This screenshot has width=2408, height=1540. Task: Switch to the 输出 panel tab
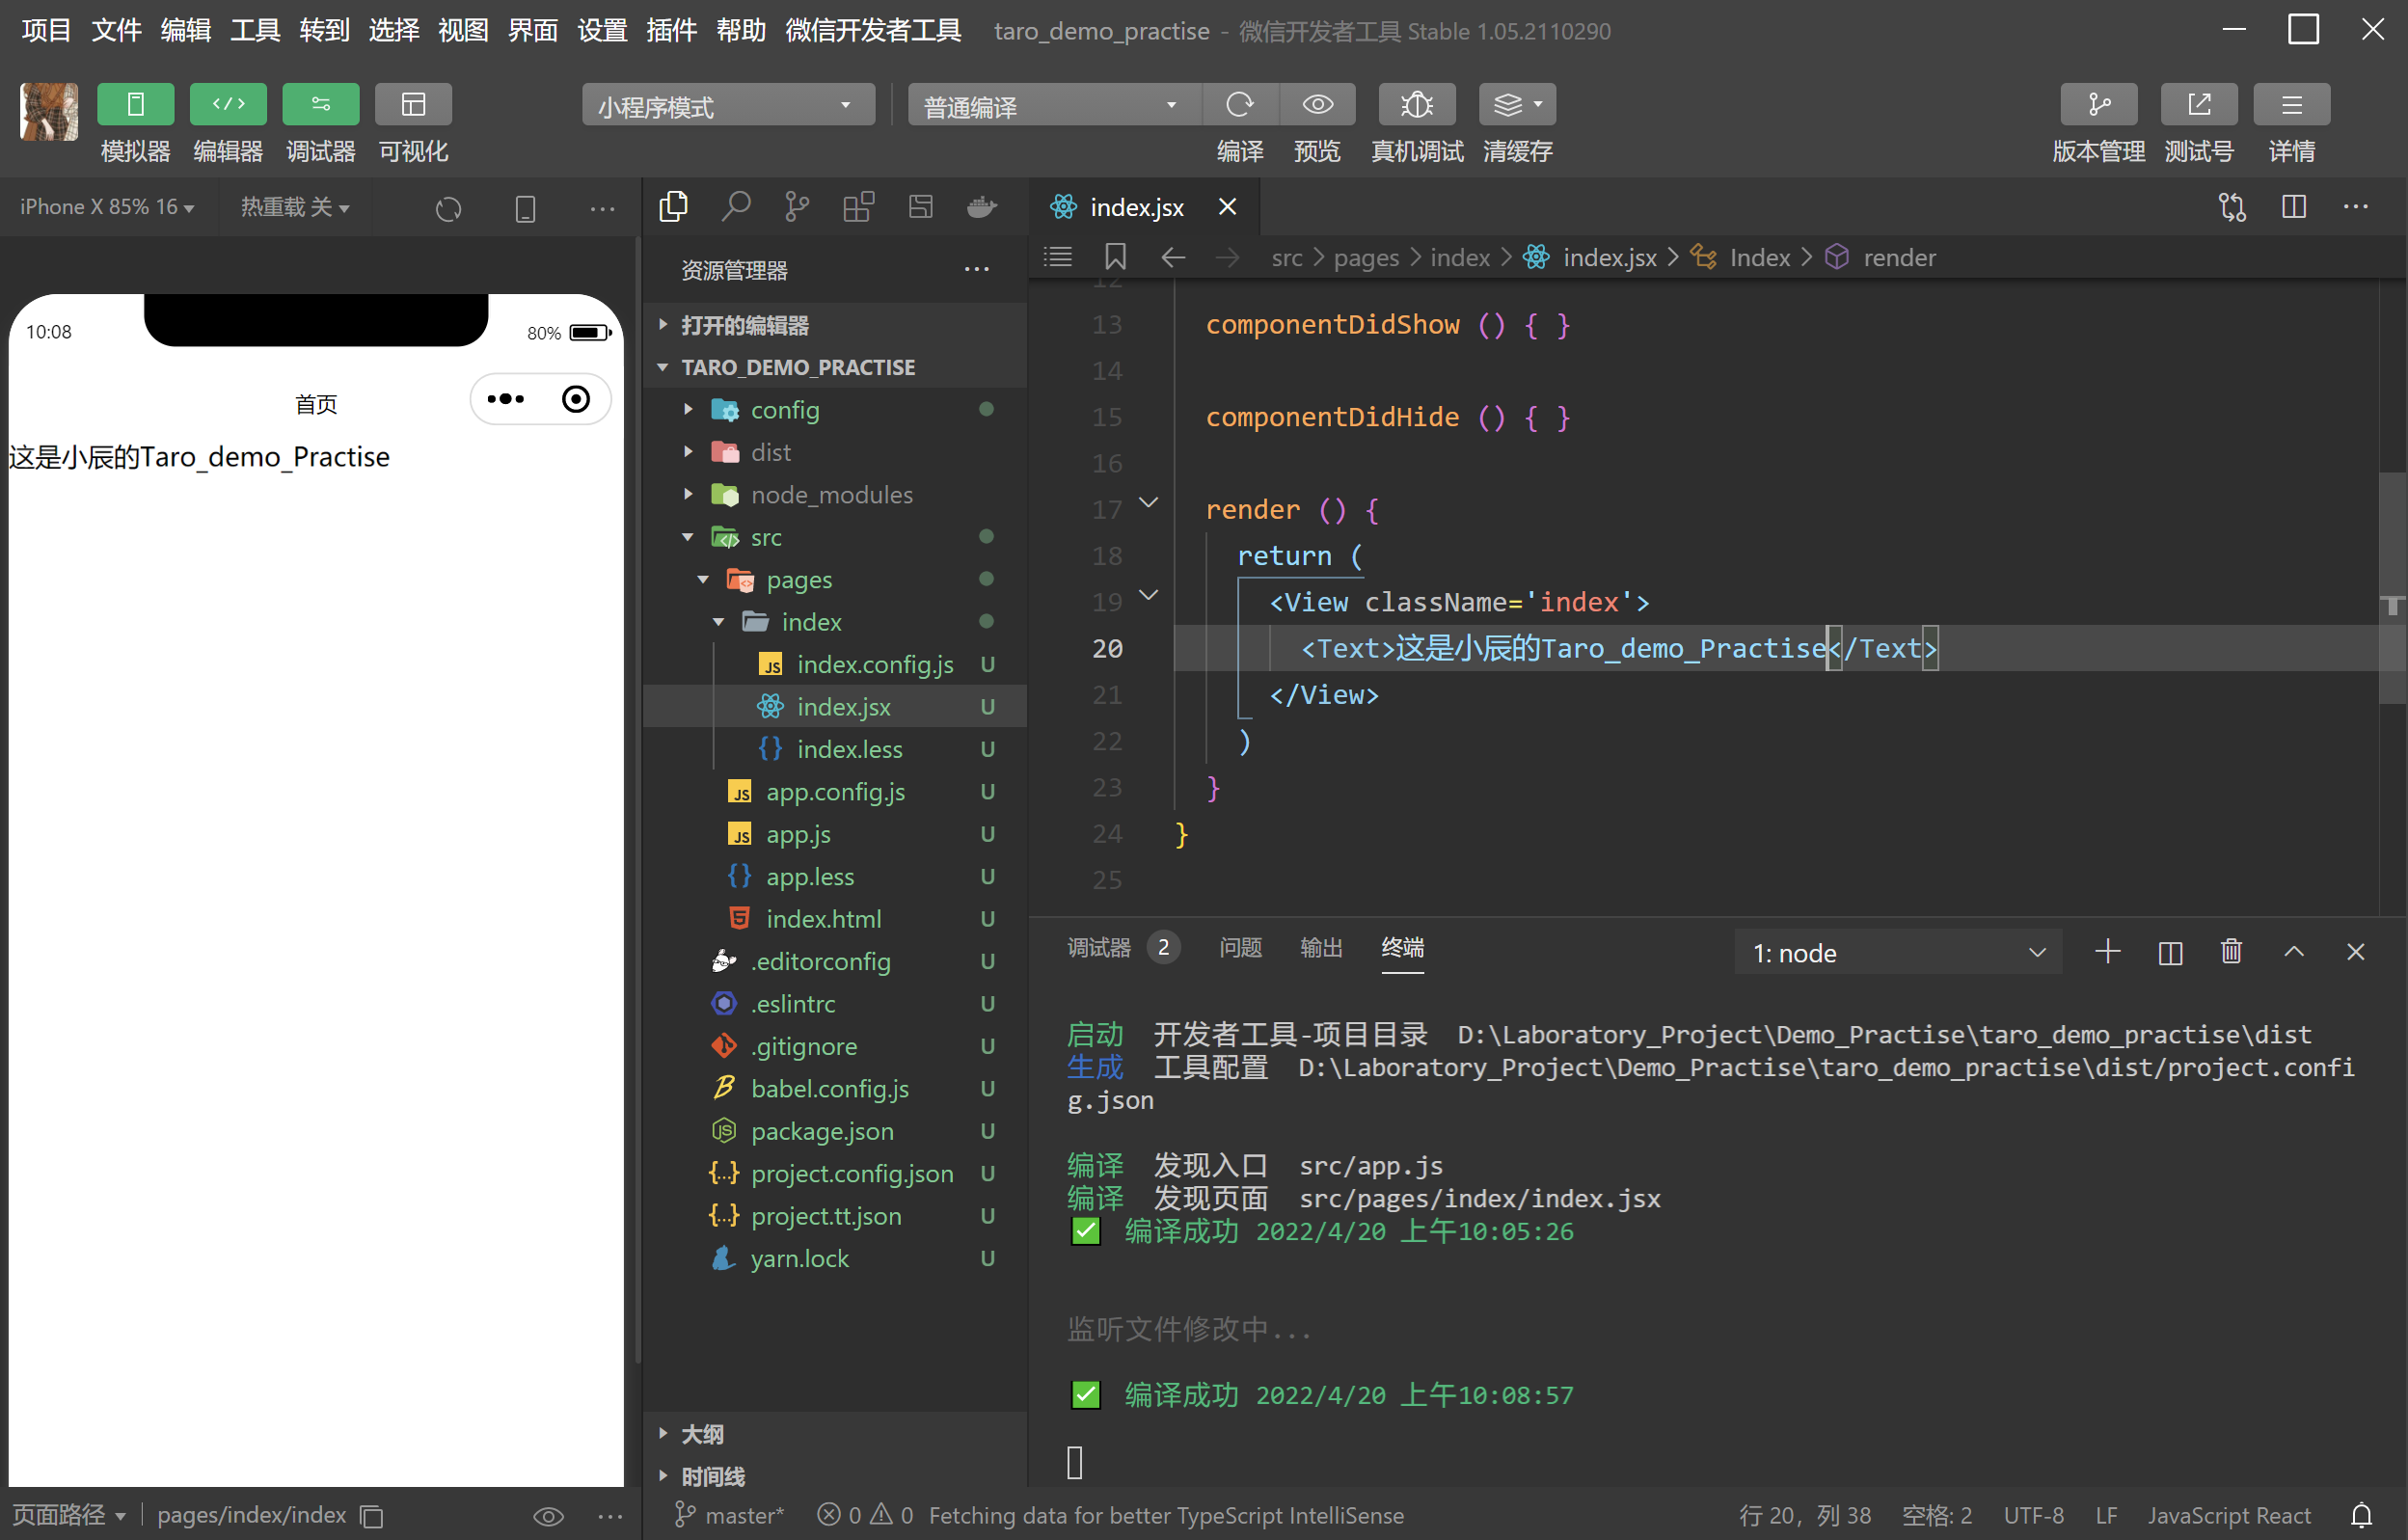1321,947
